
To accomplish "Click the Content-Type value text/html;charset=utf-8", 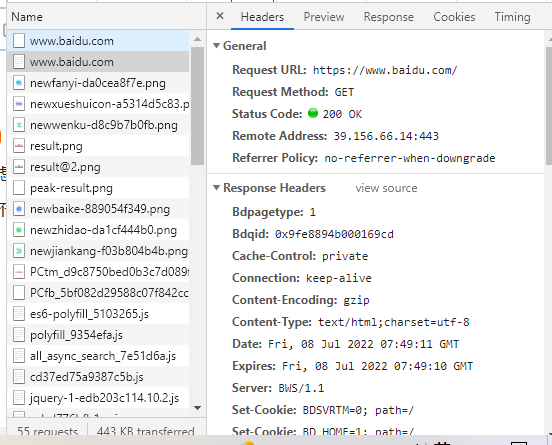I will (x=394, y=322).
